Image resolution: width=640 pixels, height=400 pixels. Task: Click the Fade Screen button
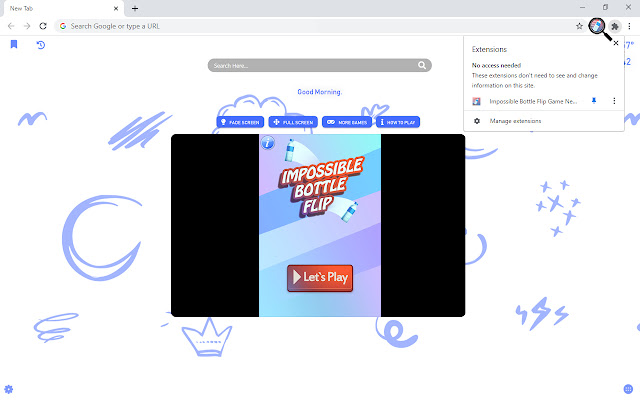[240, 122]
